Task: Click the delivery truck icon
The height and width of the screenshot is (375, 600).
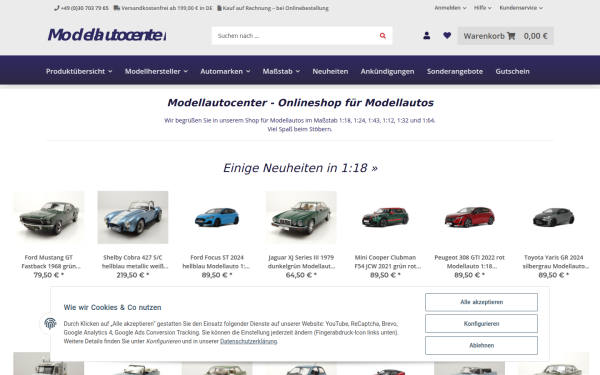Action: pos(117,8)
